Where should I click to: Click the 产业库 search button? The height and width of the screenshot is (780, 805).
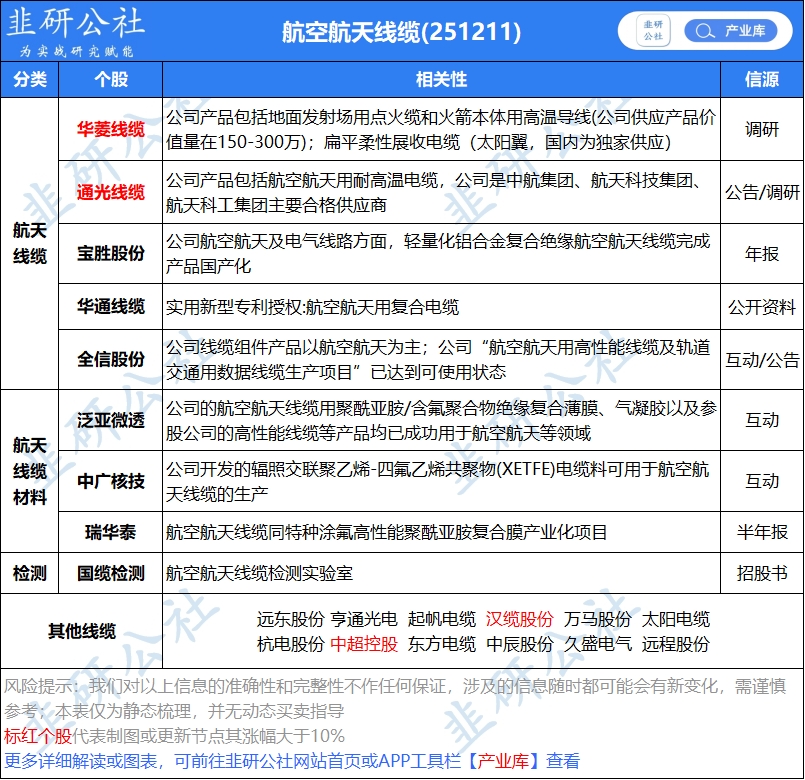pos(730,31)
